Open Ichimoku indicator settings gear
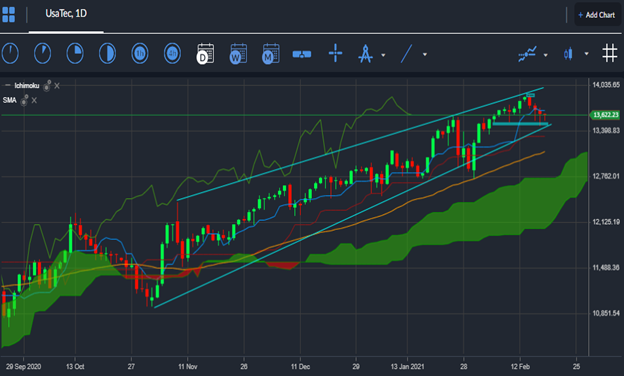 (47, 85)
